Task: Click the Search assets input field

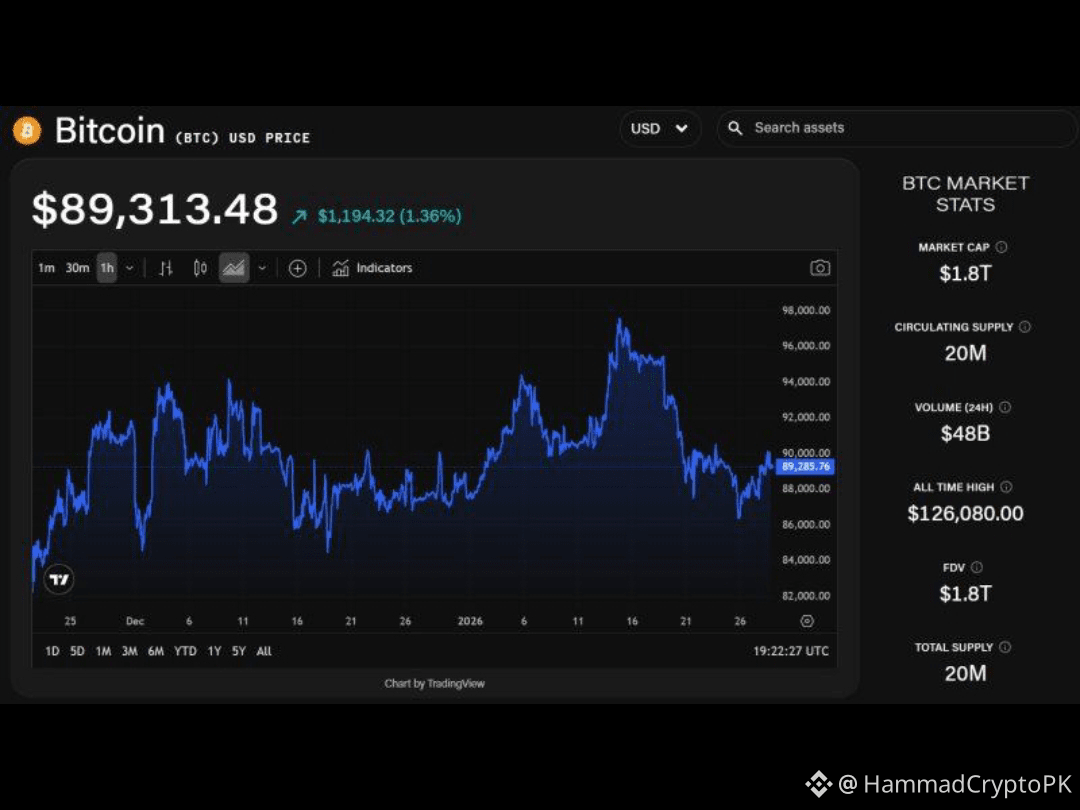Action: click(897, 128)
